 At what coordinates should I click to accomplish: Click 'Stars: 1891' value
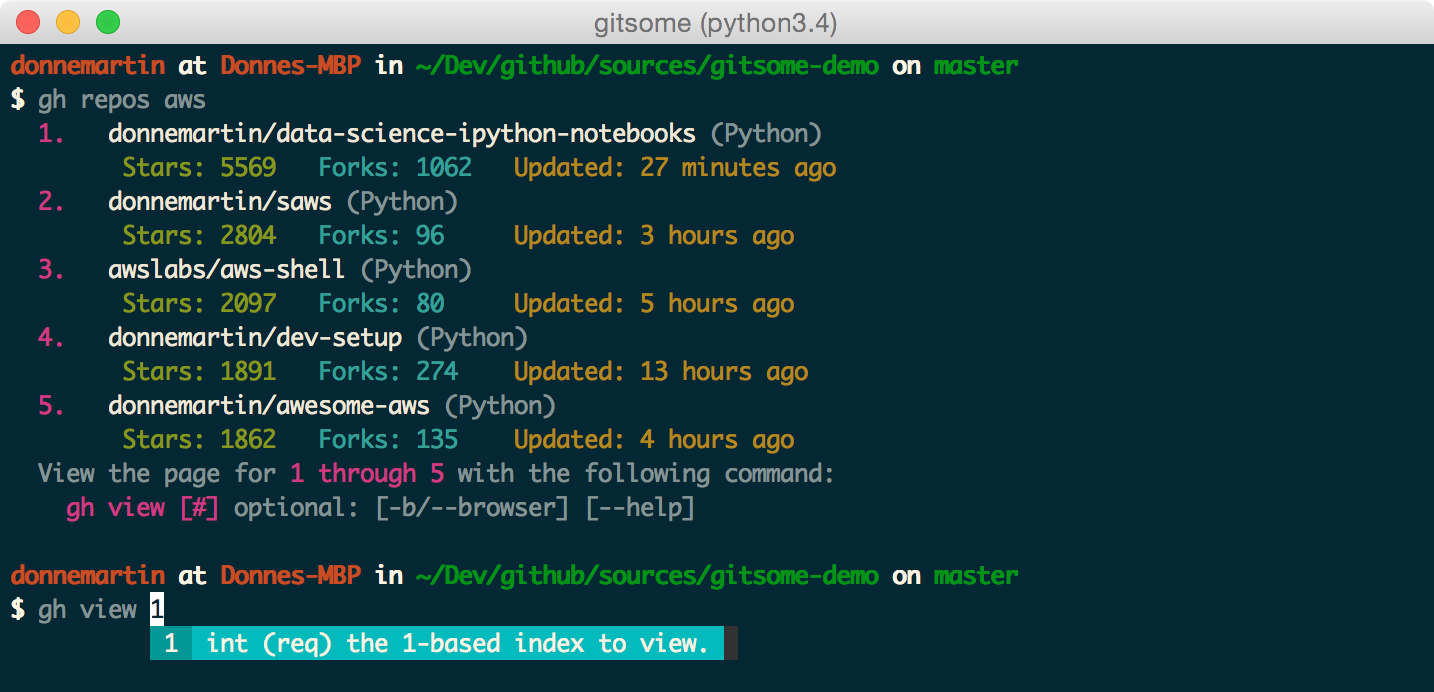coord(199,371)
